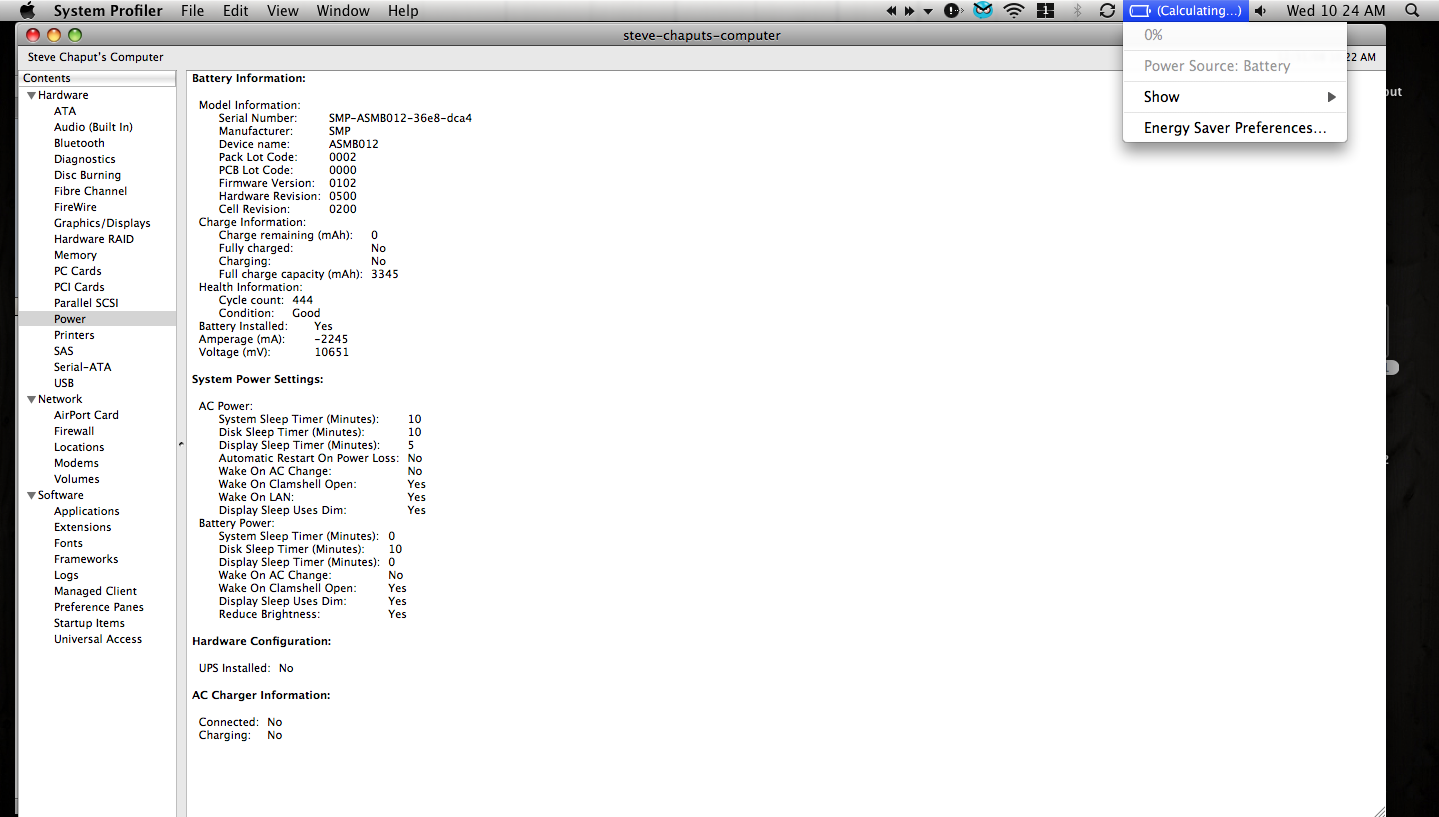Select Managed Client under Software
This screenshot has height=817, width=1439.
coord(95,591)
